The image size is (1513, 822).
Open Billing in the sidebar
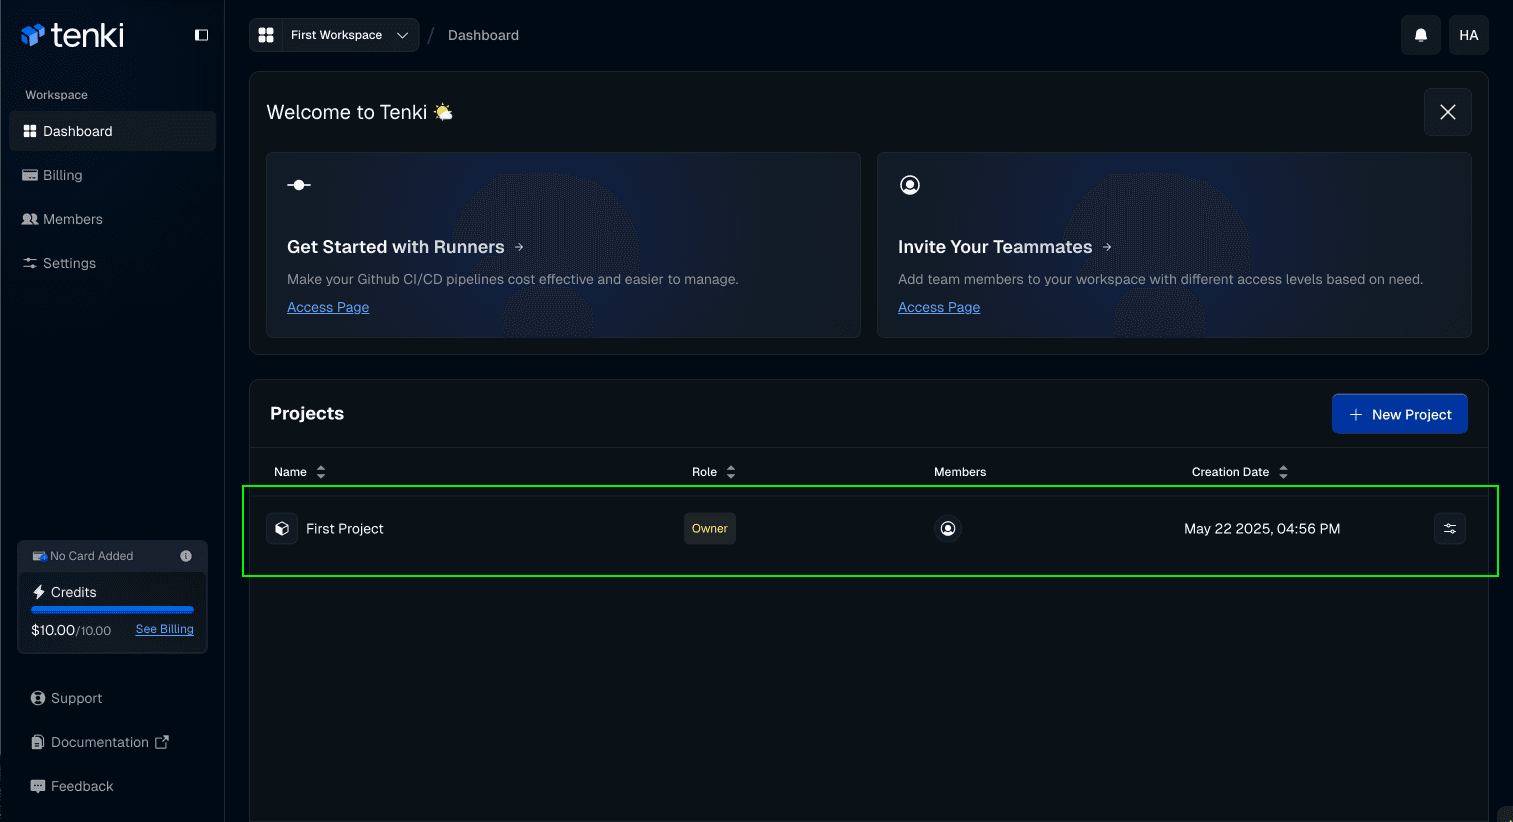point(112,175)
